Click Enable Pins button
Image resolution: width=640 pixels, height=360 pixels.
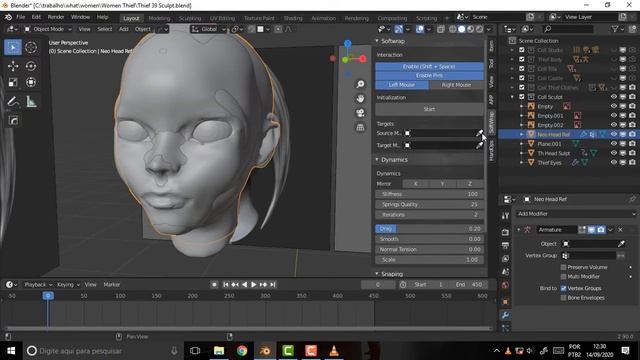pyautogui.click(x=429, y=76)
